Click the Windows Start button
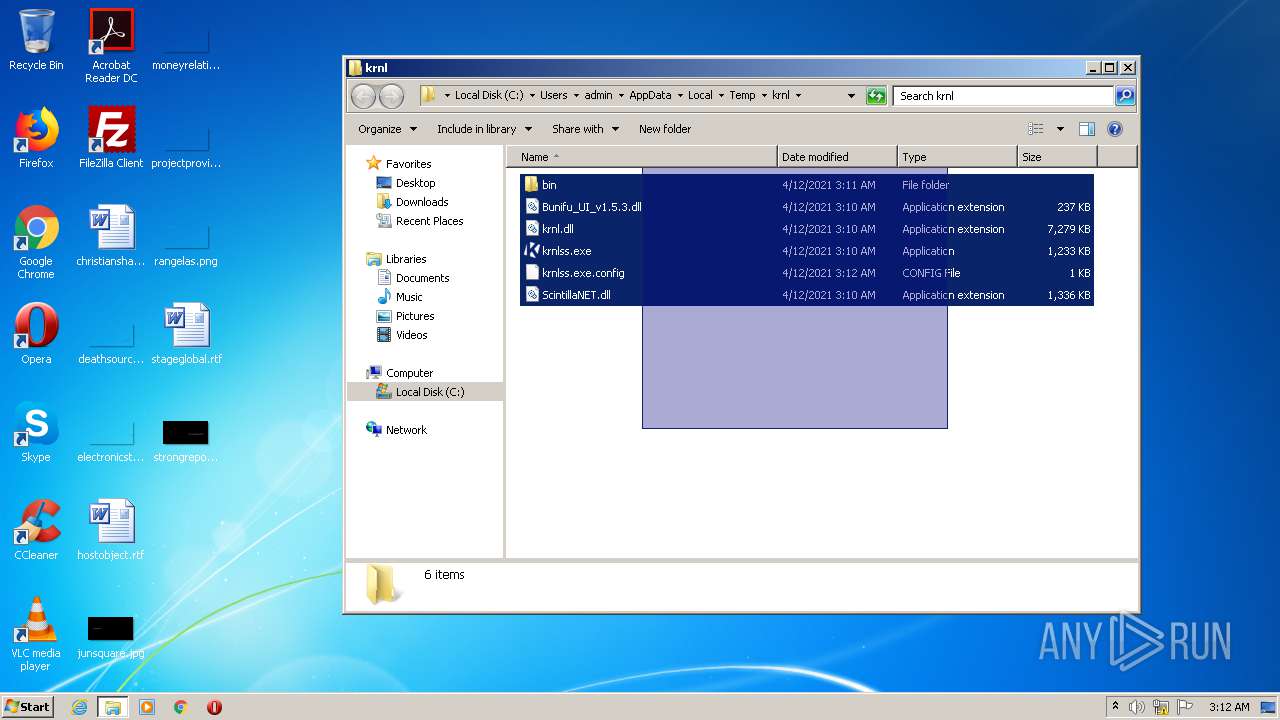Screen dimensions: 1280x720 tap(27, 707)
